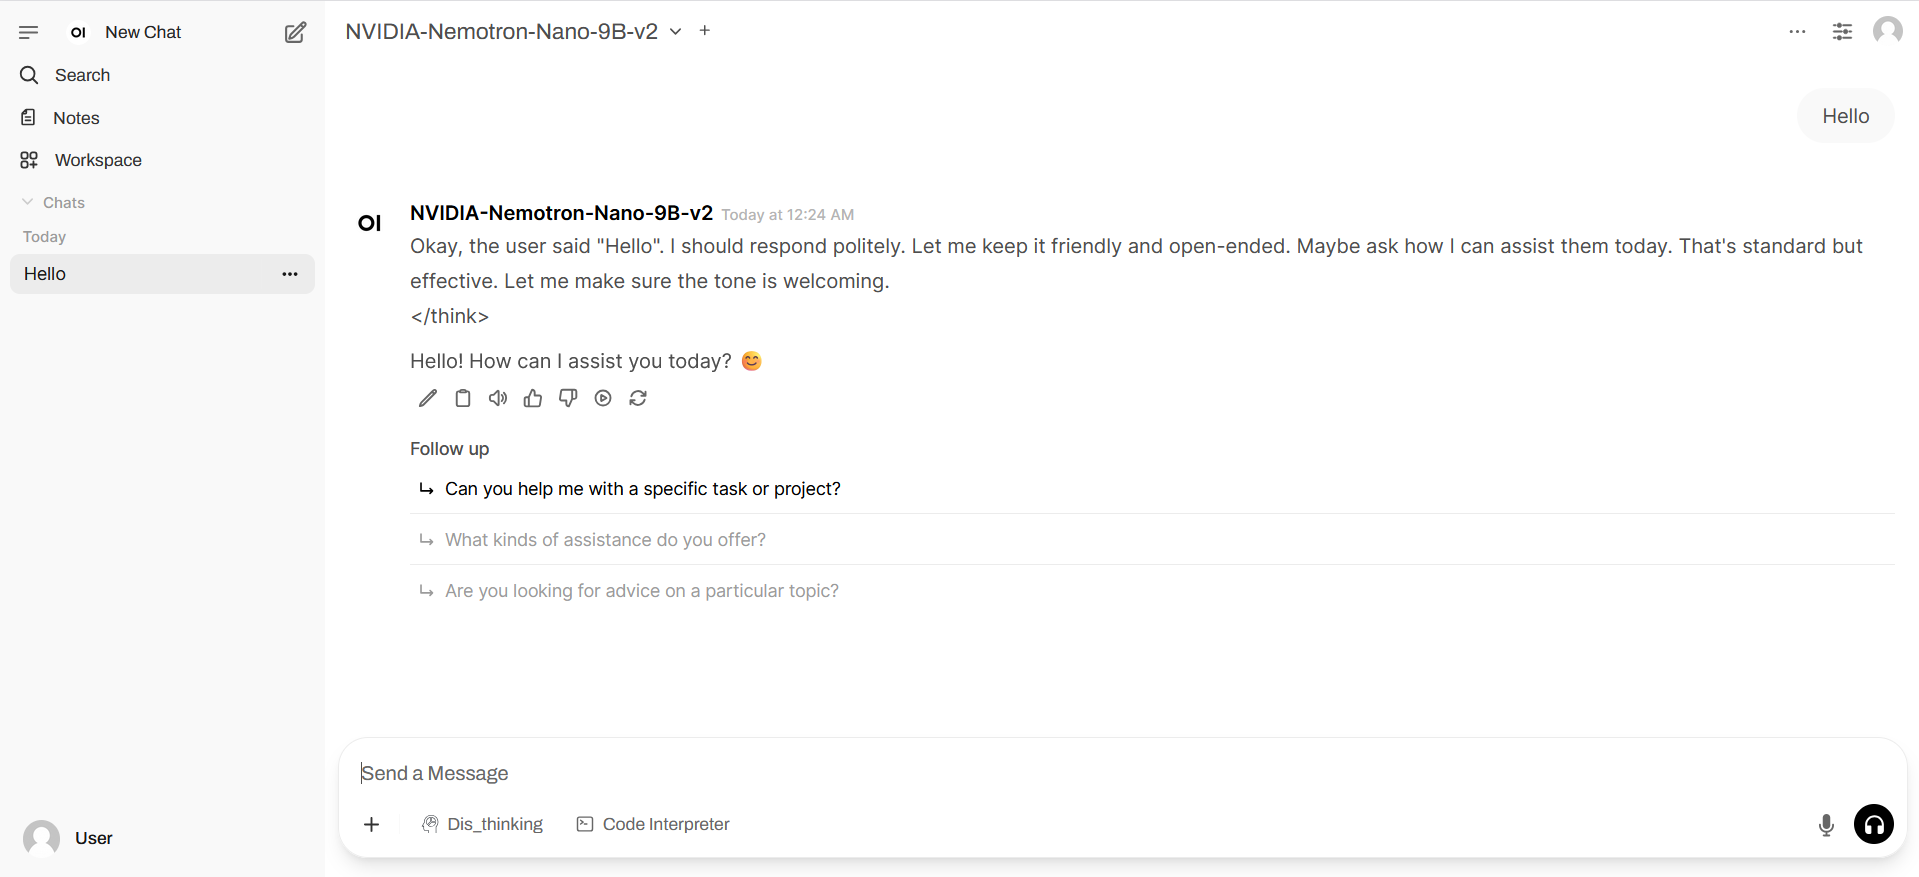
Task: Toggle the Code Interpreter option
Action: [653, 824]
